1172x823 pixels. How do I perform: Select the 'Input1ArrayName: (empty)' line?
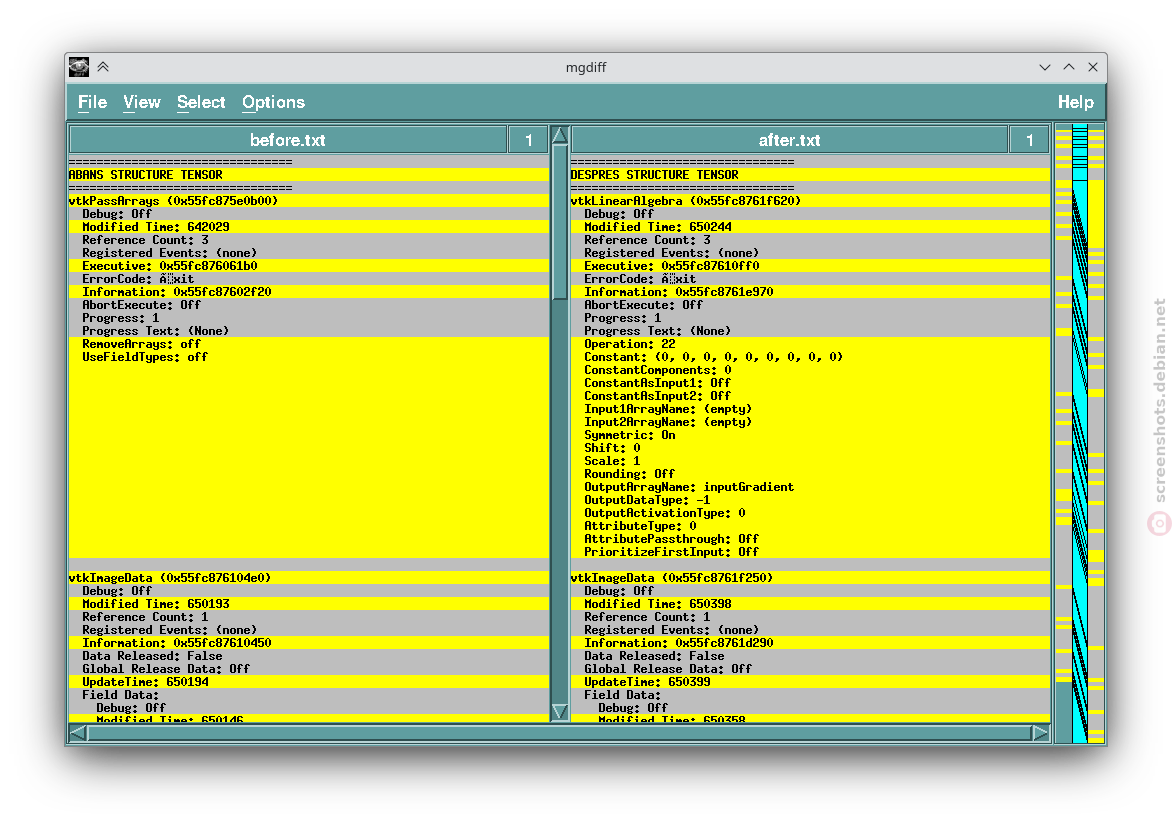coord(810,409)
